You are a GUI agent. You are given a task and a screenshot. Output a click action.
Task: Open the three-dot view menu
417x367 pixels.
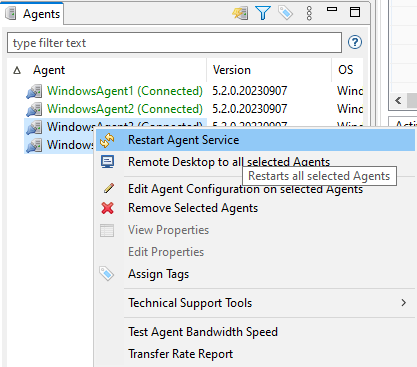tap(309, 13)
